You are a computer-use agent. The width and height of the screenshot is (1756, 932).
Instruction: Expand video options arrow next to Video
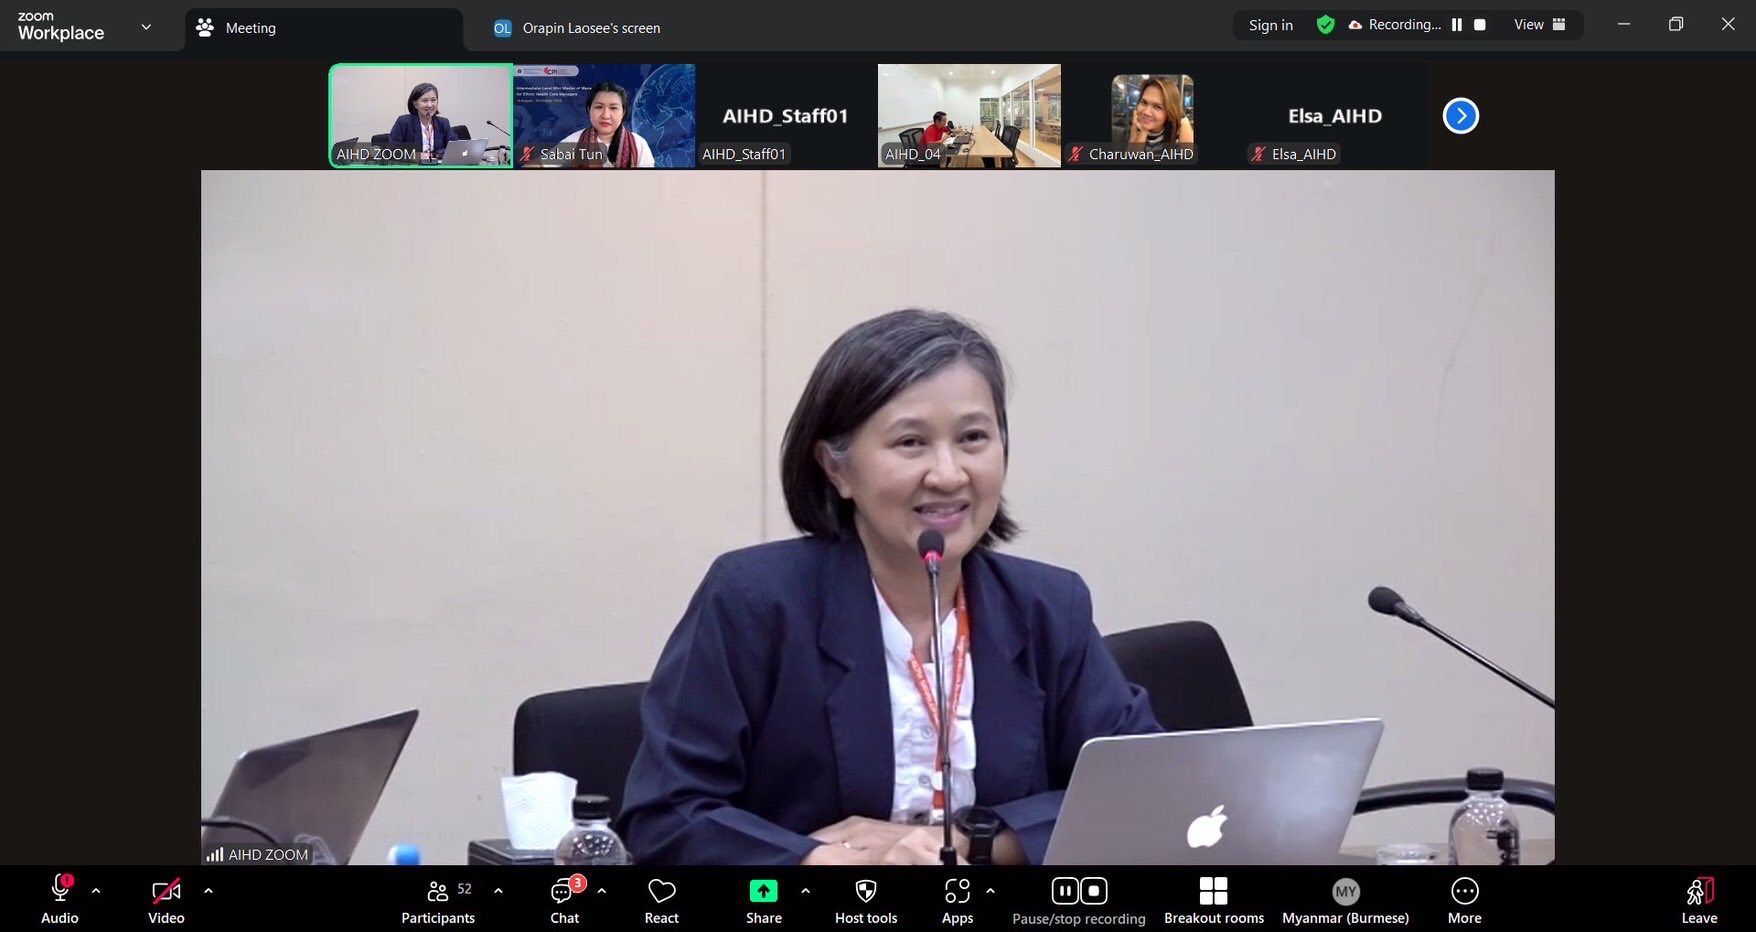[x=208, y=890]
